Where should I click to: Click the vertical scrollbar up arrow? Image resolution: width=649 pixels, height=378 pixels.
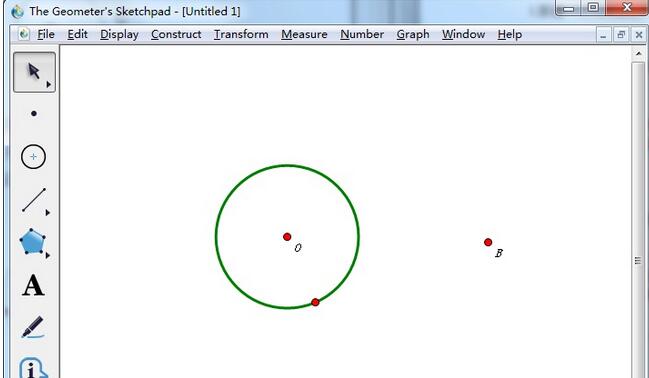(x=638, y=53)
